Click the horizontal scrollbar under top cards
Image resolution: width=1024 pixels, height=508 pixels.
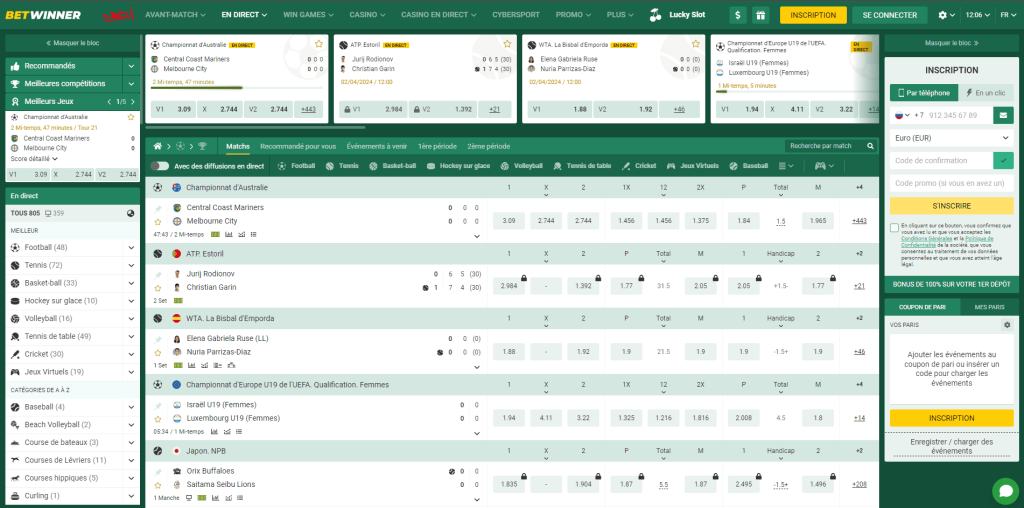pyautogui.click(x=255, y=127)
